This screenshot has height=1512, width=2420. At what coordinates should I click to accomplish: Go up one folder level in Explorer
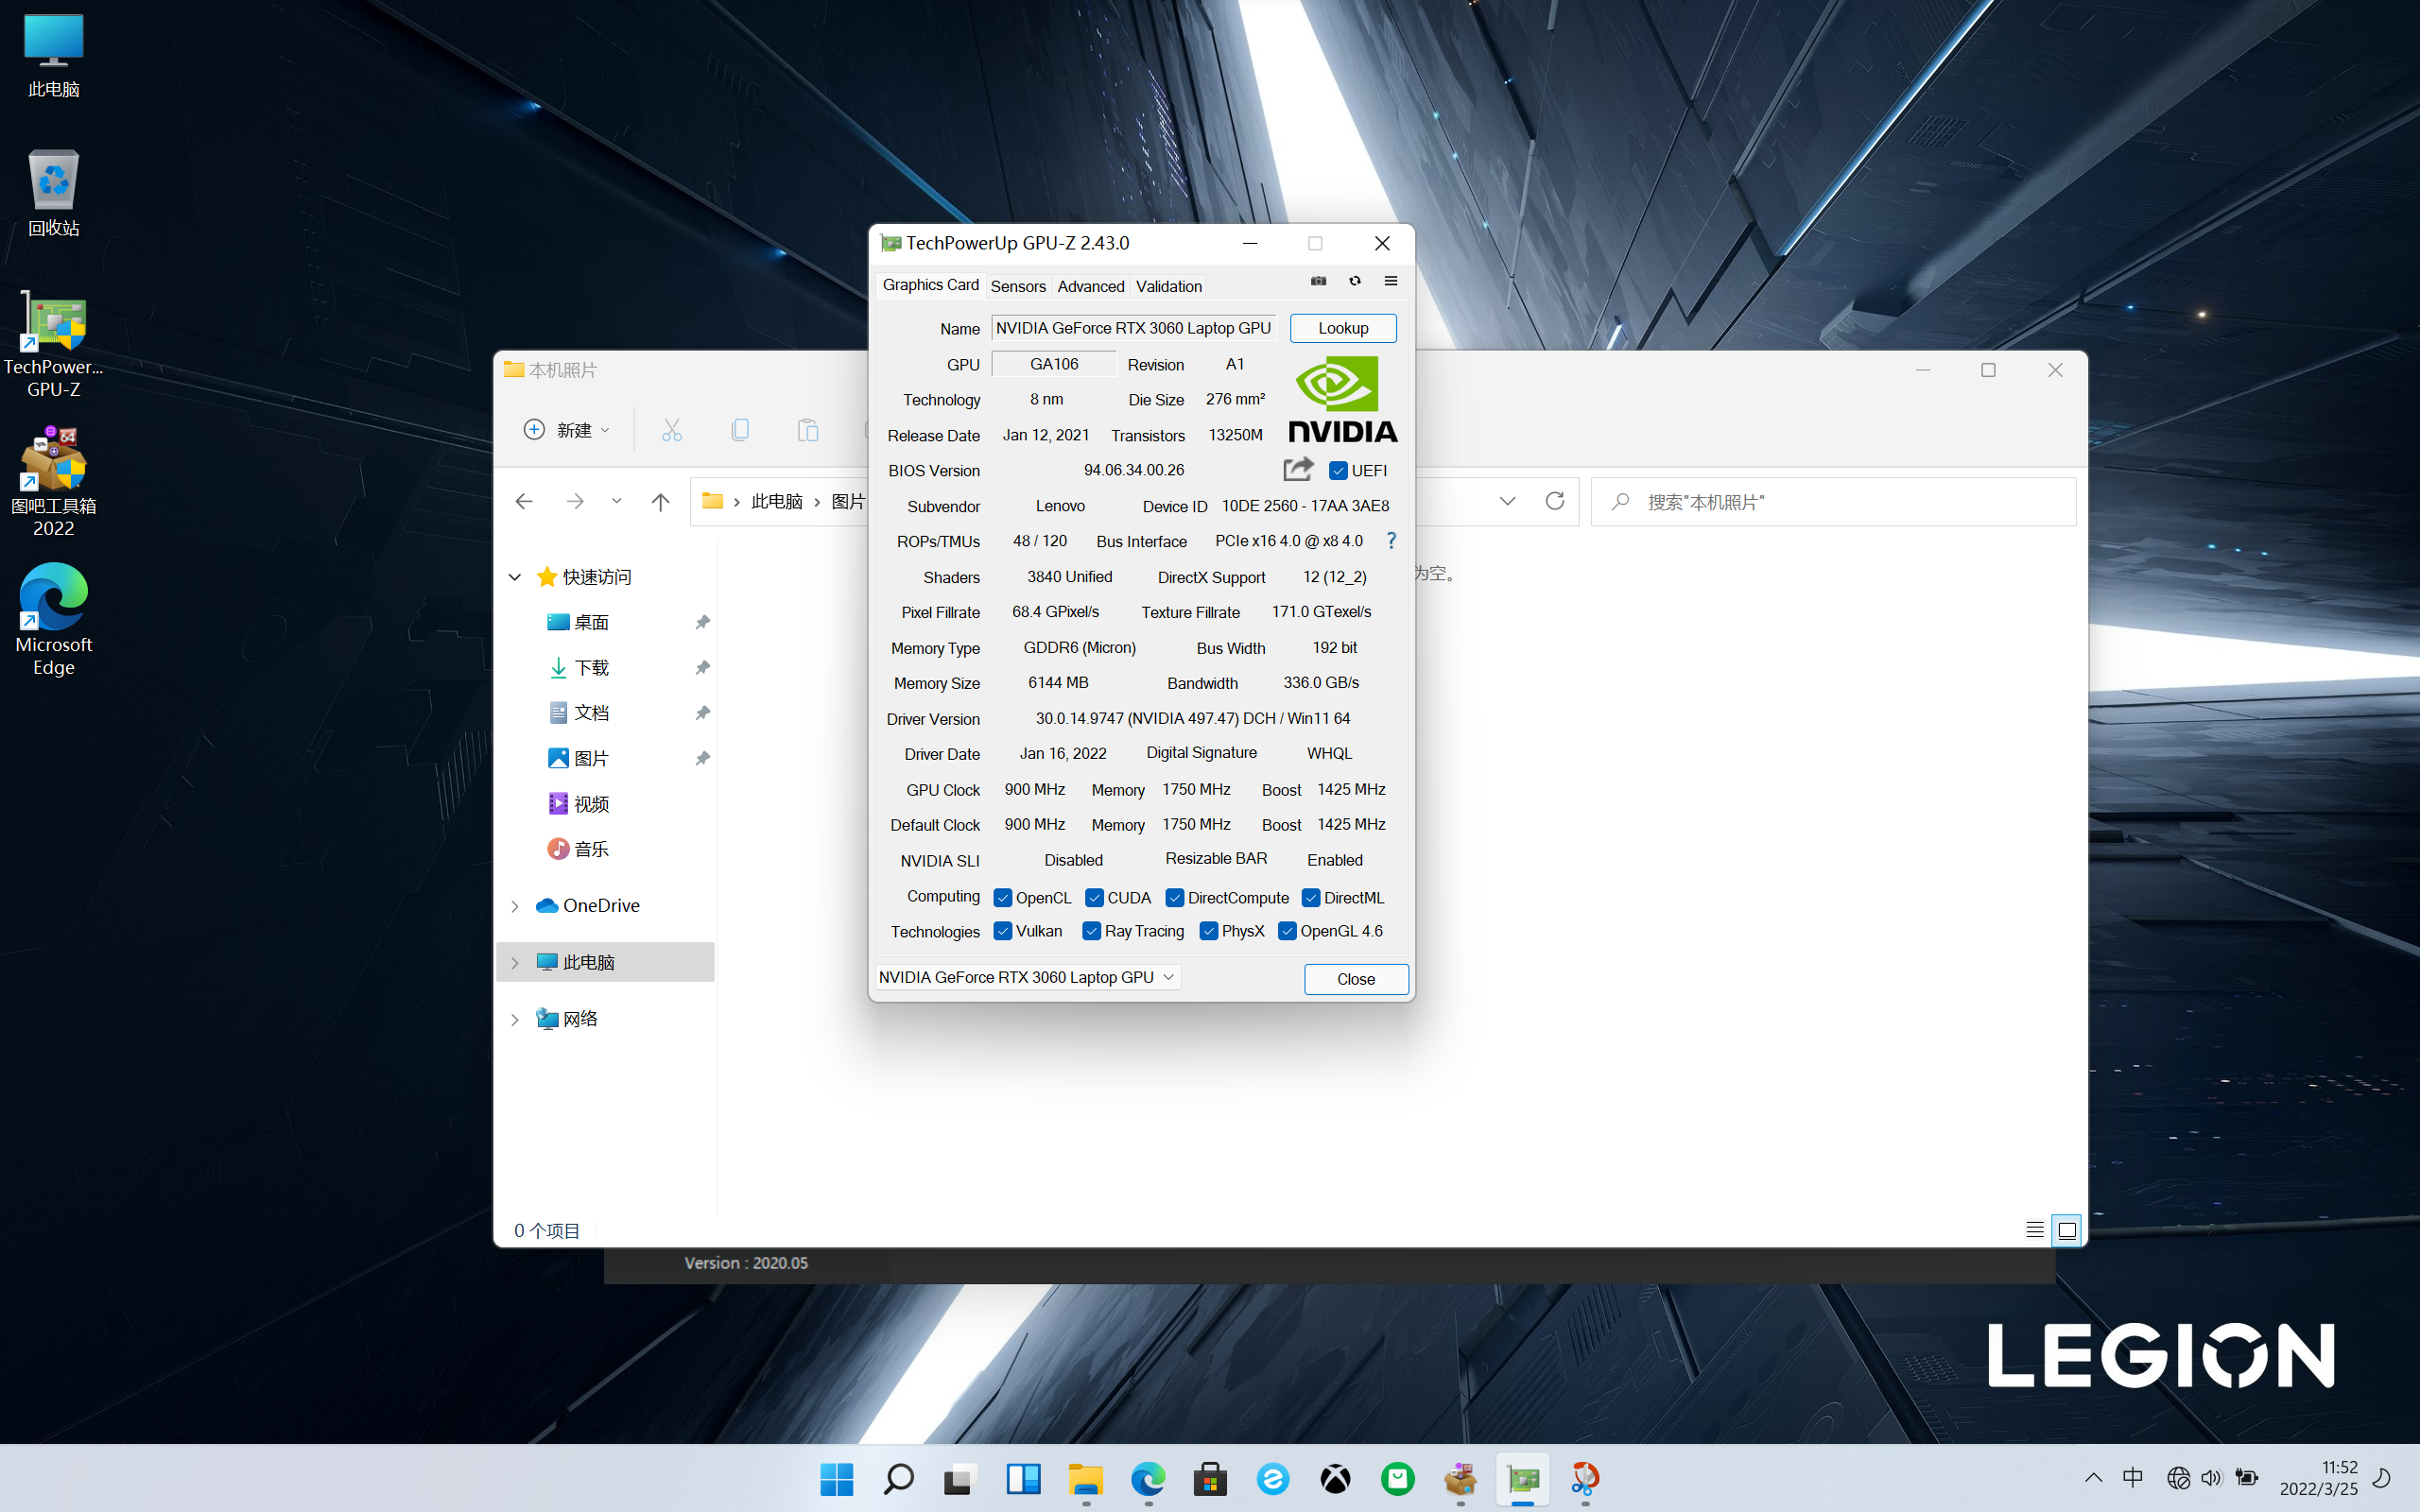(x=660, y=502)
